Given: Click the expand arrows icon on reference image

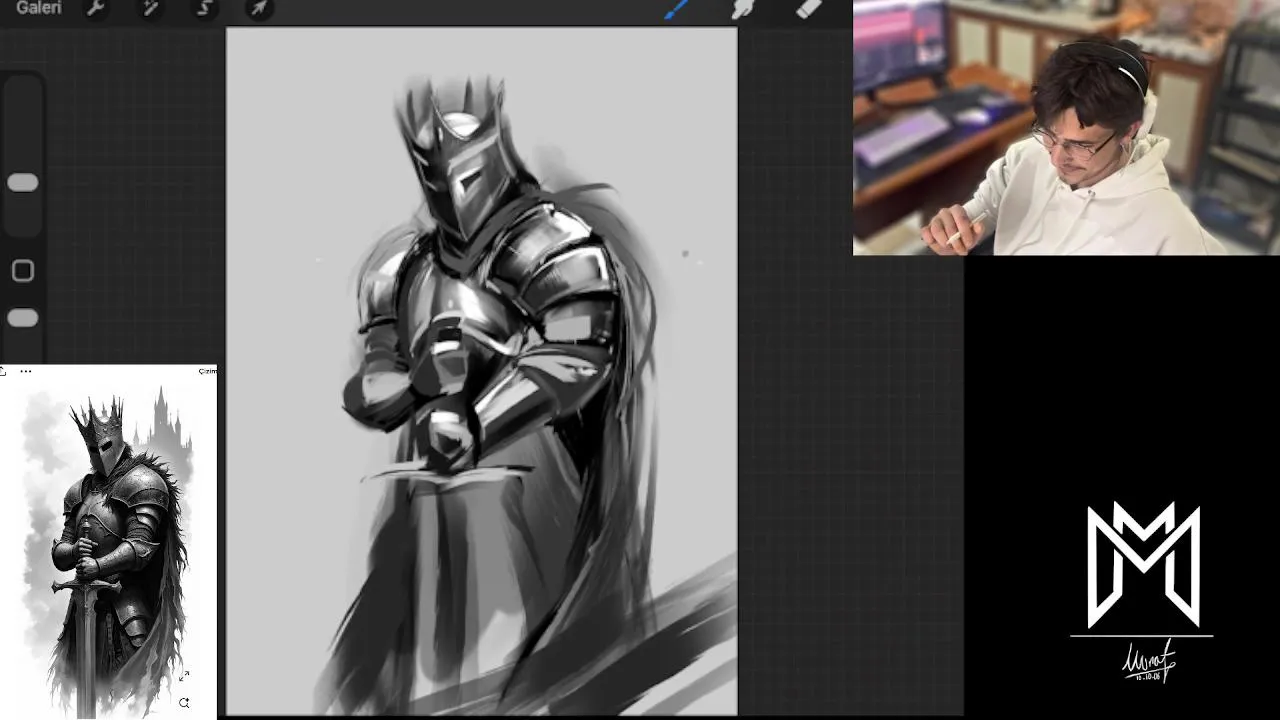Looking at the screenshot, I should click(184, 677).
